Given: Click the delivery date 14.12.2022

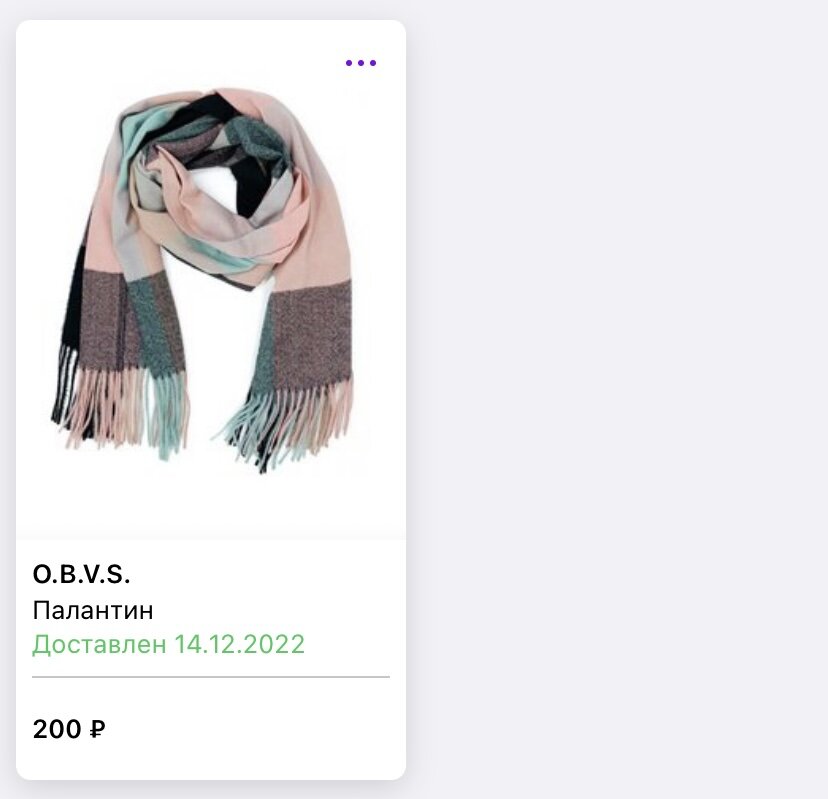Looking at the screenshot, I should click(x=240, y=644).
